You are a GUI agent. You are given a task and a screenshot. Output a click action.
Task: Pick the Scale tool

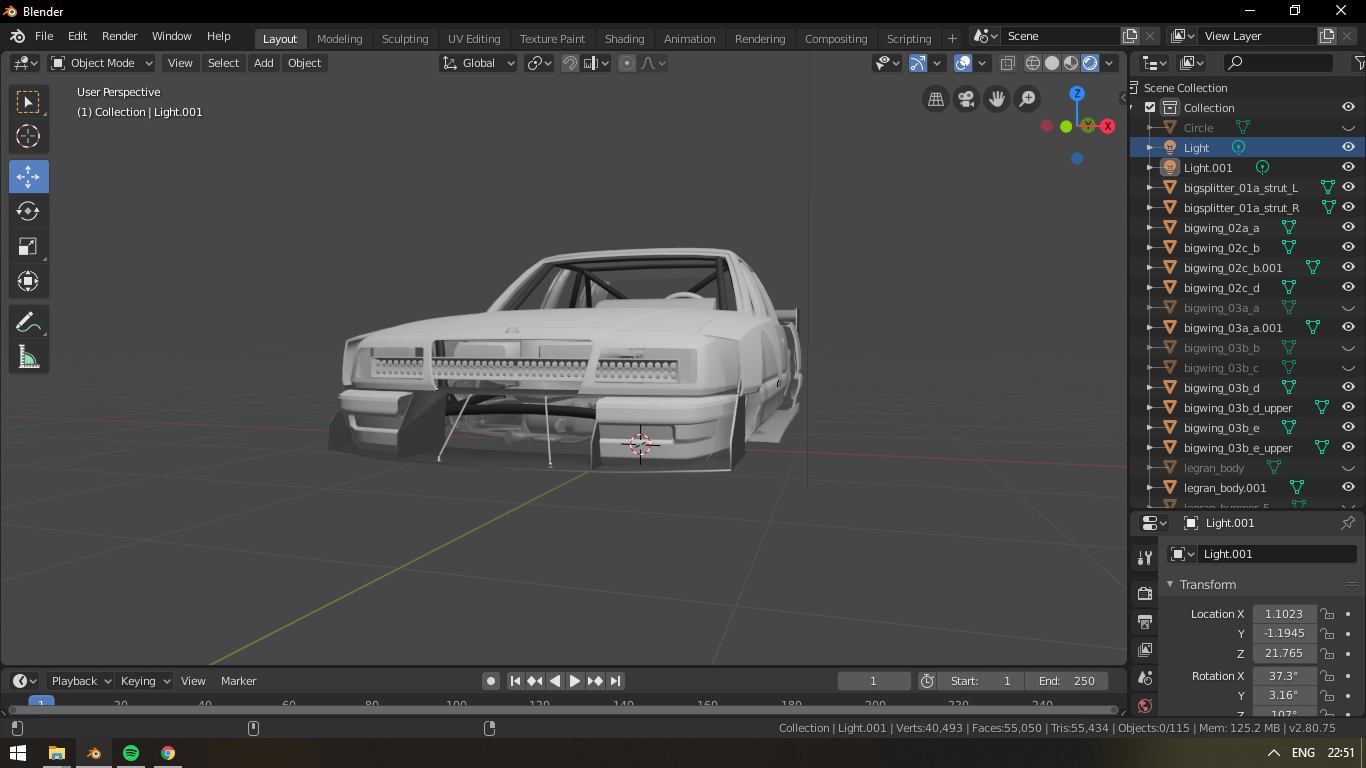pyautogui.click(x=28, y=246)
